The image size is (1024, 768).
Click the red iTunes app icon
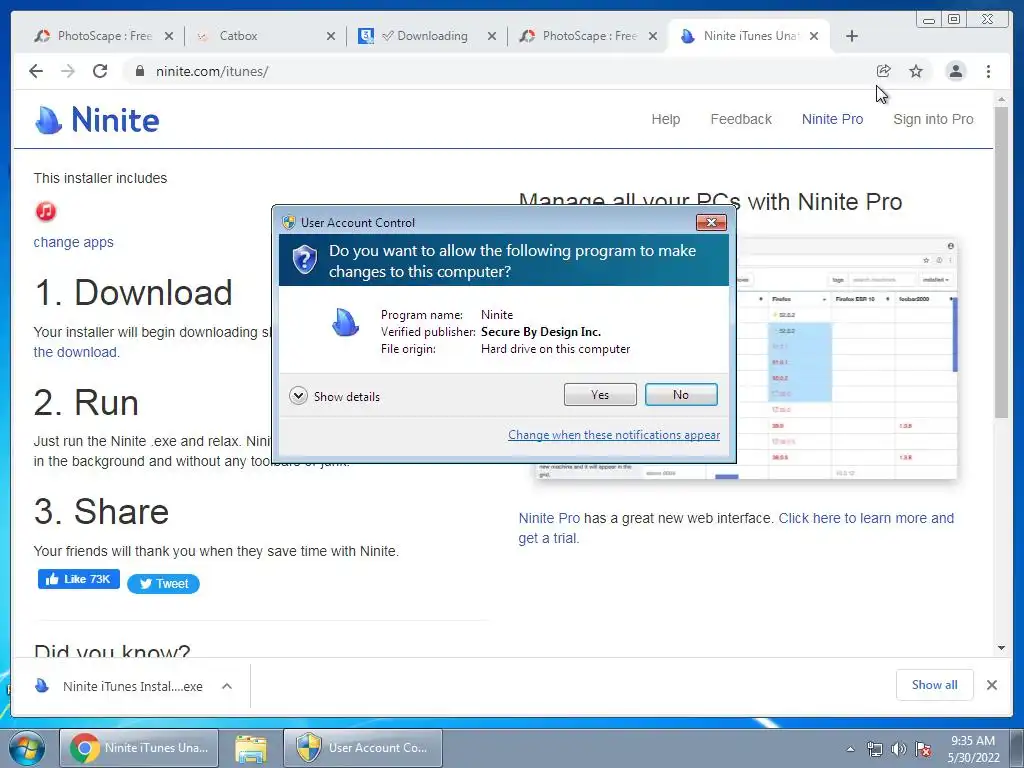[46, 211]
